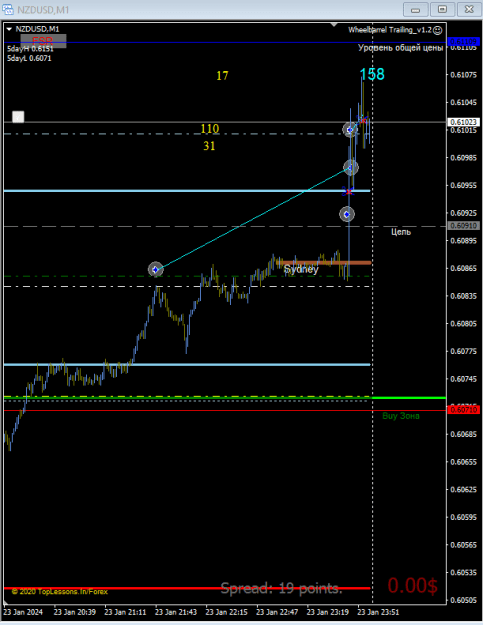Open the one-click trading triangle beside NZDUSD,M1

(9, 29)
